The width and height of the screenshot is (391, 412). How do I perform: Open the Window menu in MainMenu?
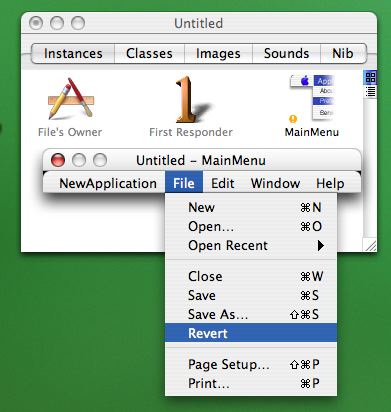pyautogui.click(x=275, y=183)
